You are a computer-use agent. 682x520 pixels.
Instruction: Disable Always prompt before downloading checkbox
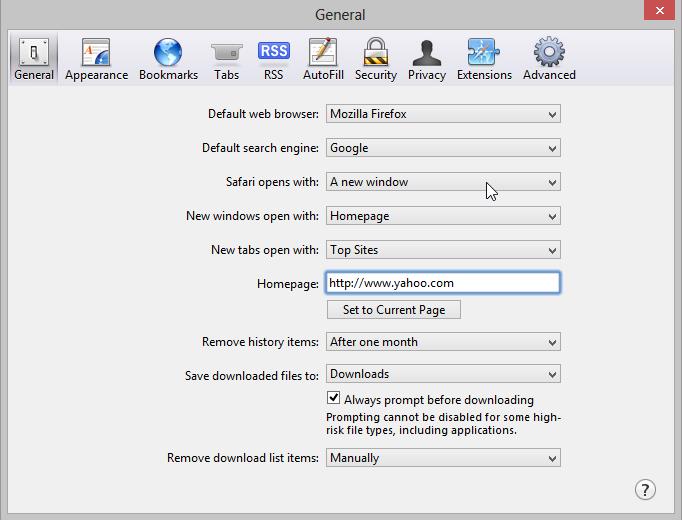[334, 399]
